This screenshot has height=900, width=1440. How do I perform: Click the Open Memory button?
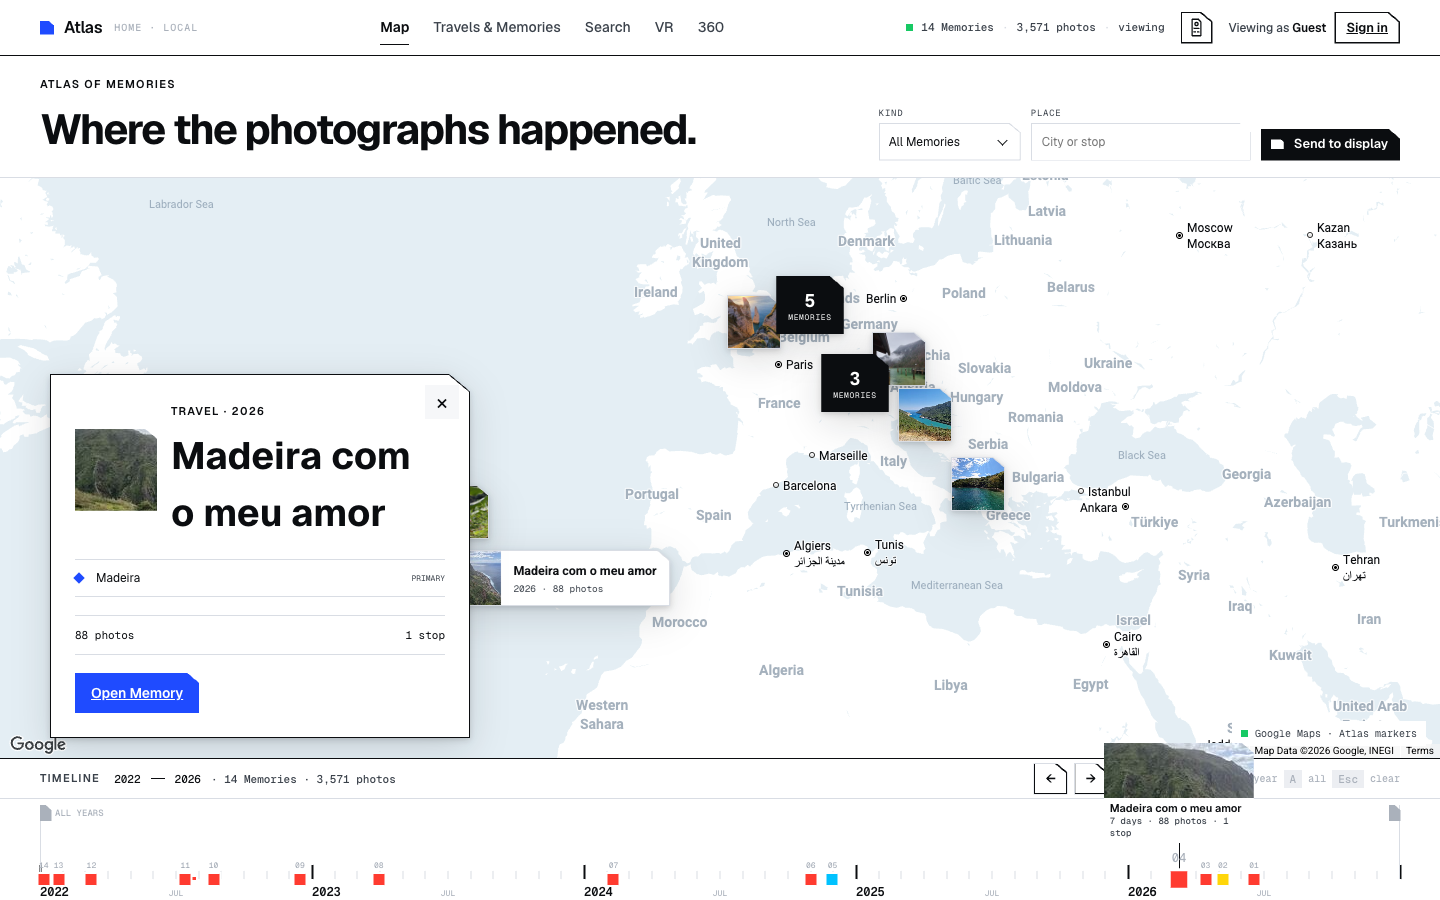(x=137, y=693)
